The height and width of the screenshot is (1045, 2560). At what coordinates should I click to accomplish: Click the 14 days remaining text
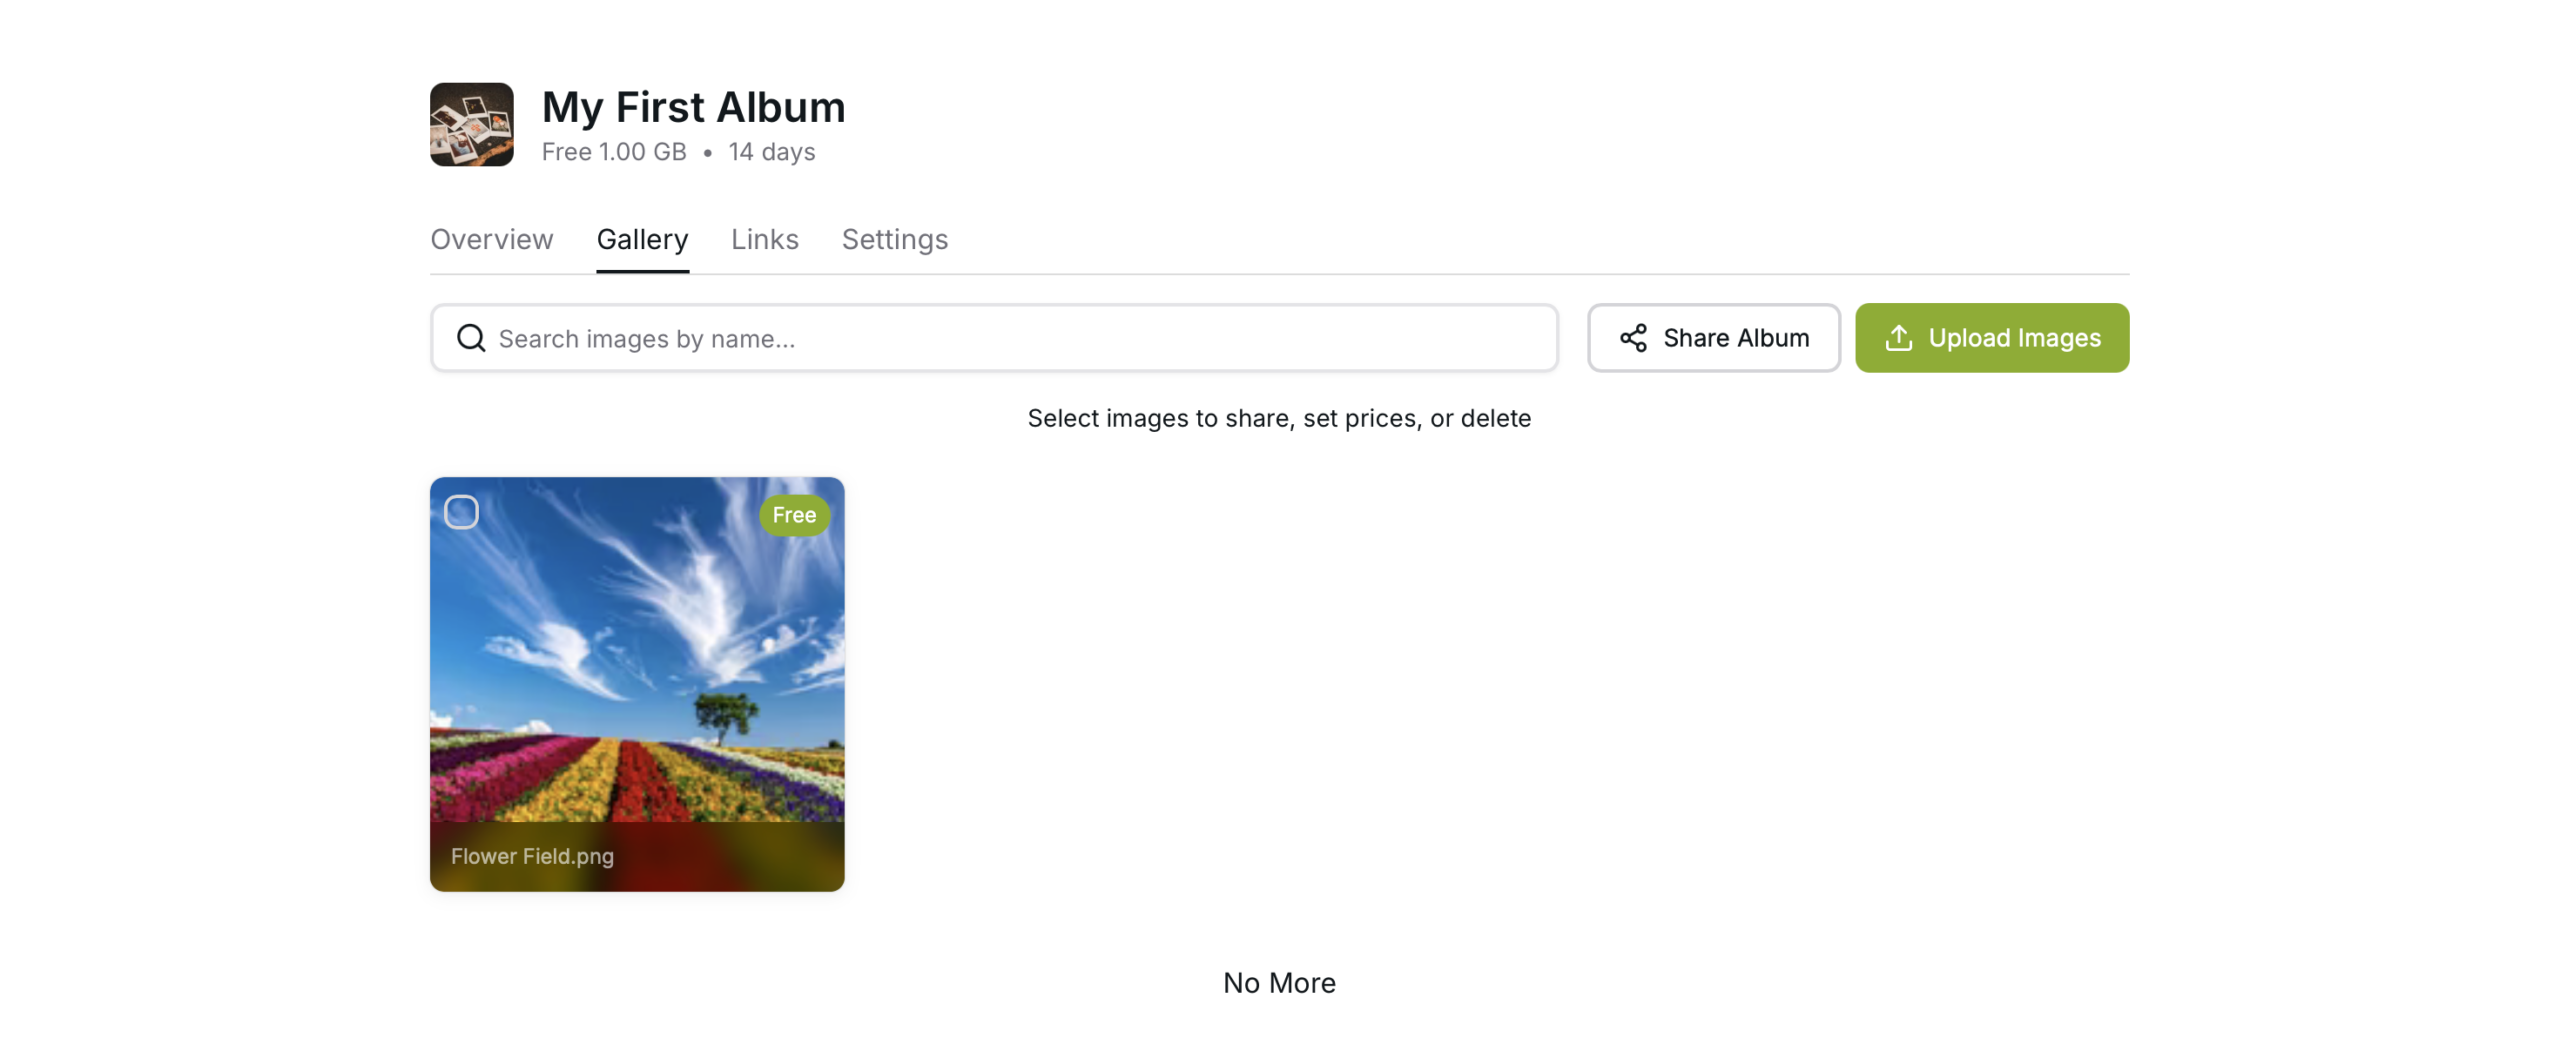click(771, 152)
